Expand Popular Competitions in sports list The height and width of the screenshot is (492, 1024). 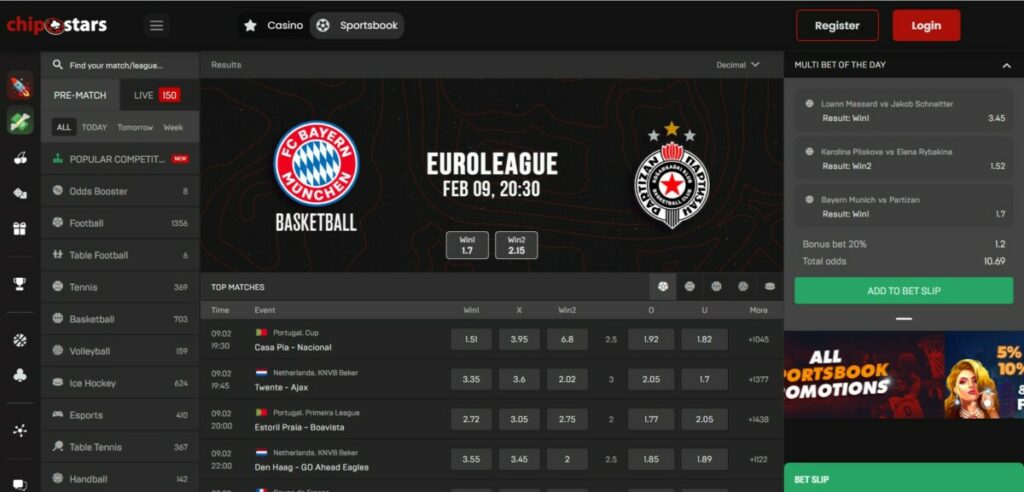click(x=120, y=159)
